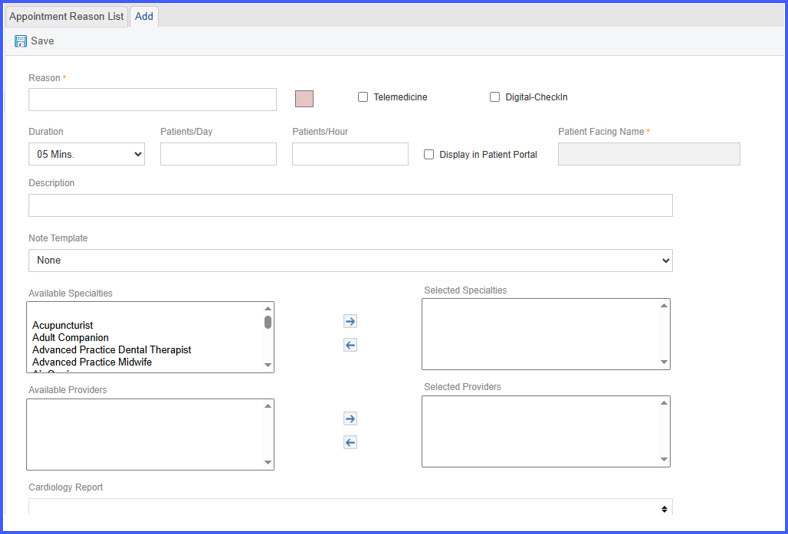Expand the Note Template dropdown
This screenshot has height=534, width=788.
tap(350, 260)
